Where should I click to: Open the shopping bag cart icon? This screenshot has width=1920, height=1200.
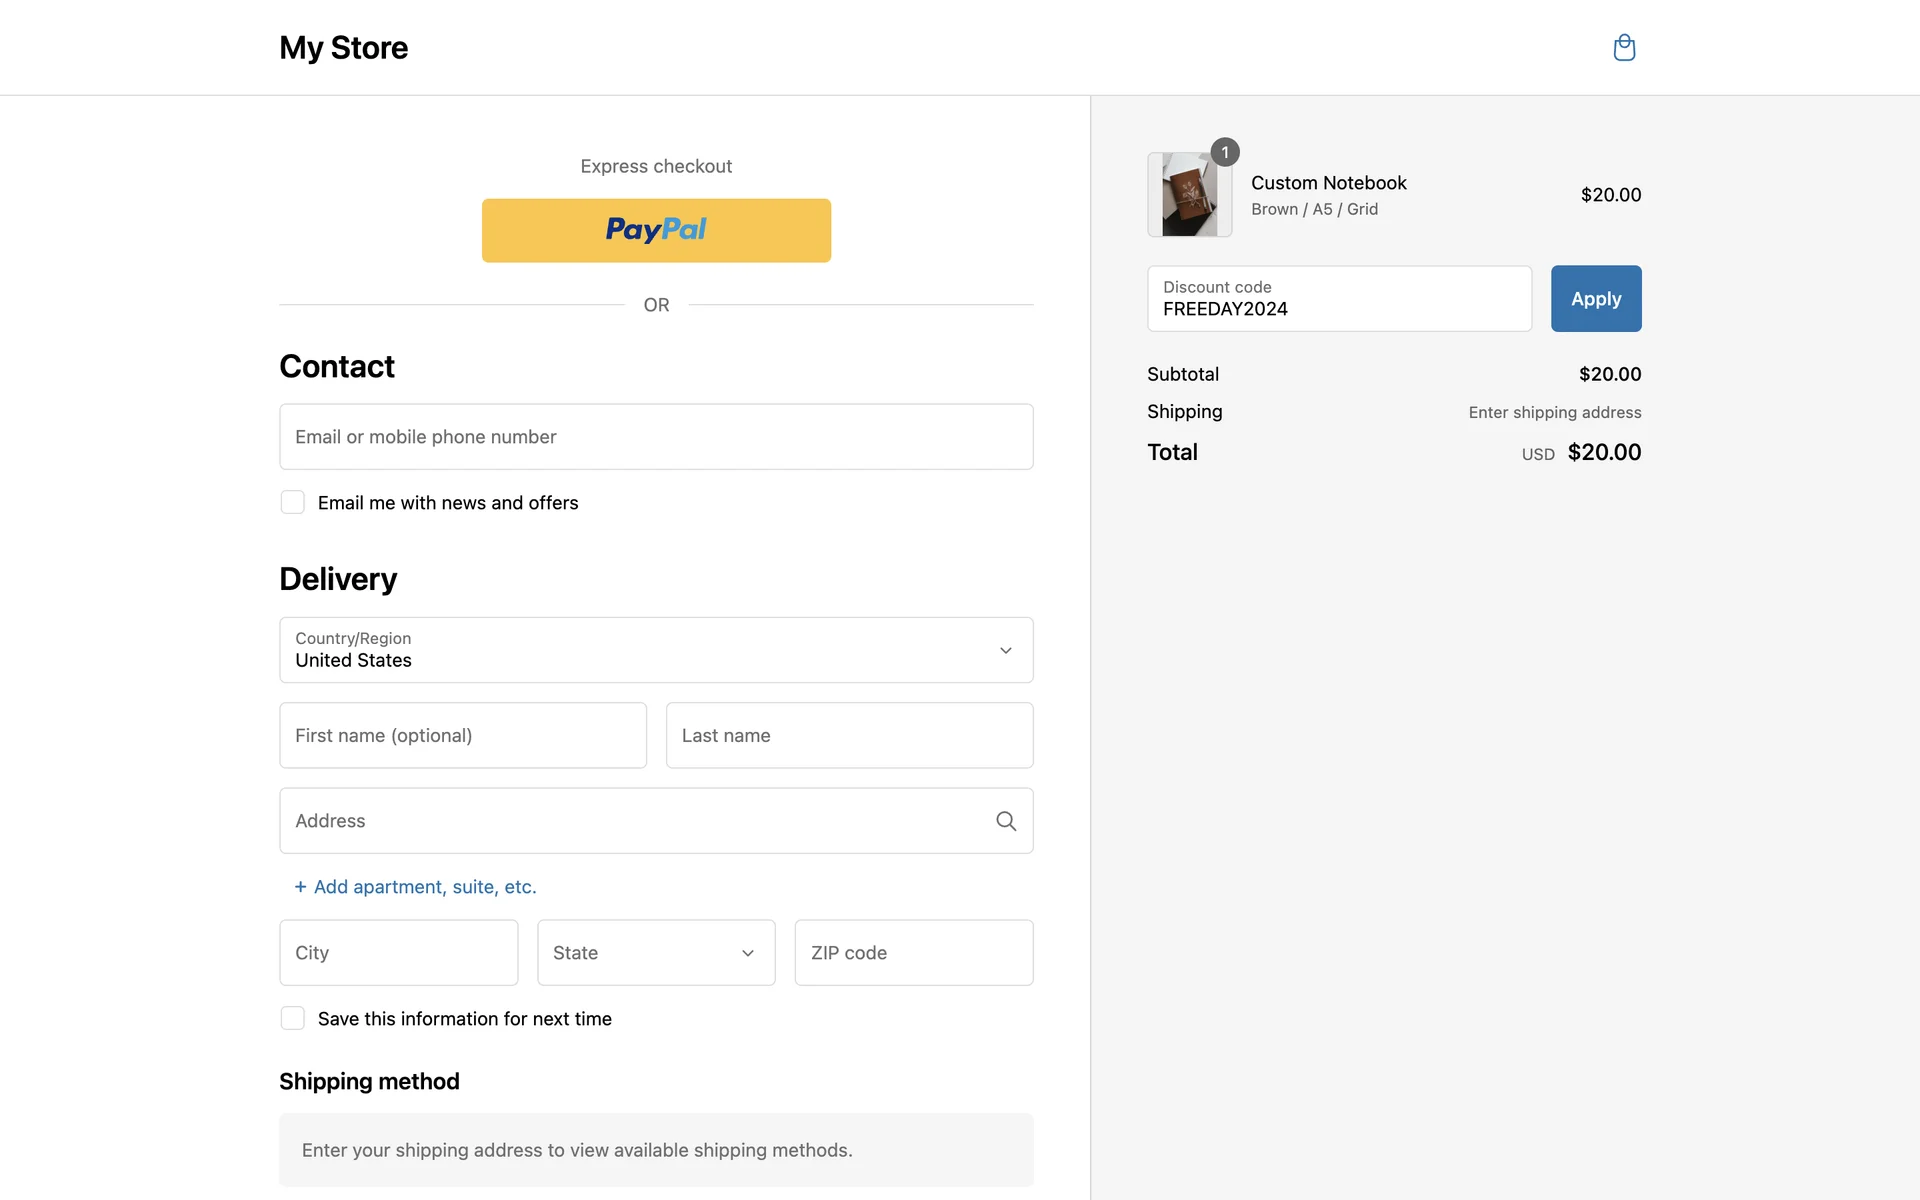coord(1624,48)
